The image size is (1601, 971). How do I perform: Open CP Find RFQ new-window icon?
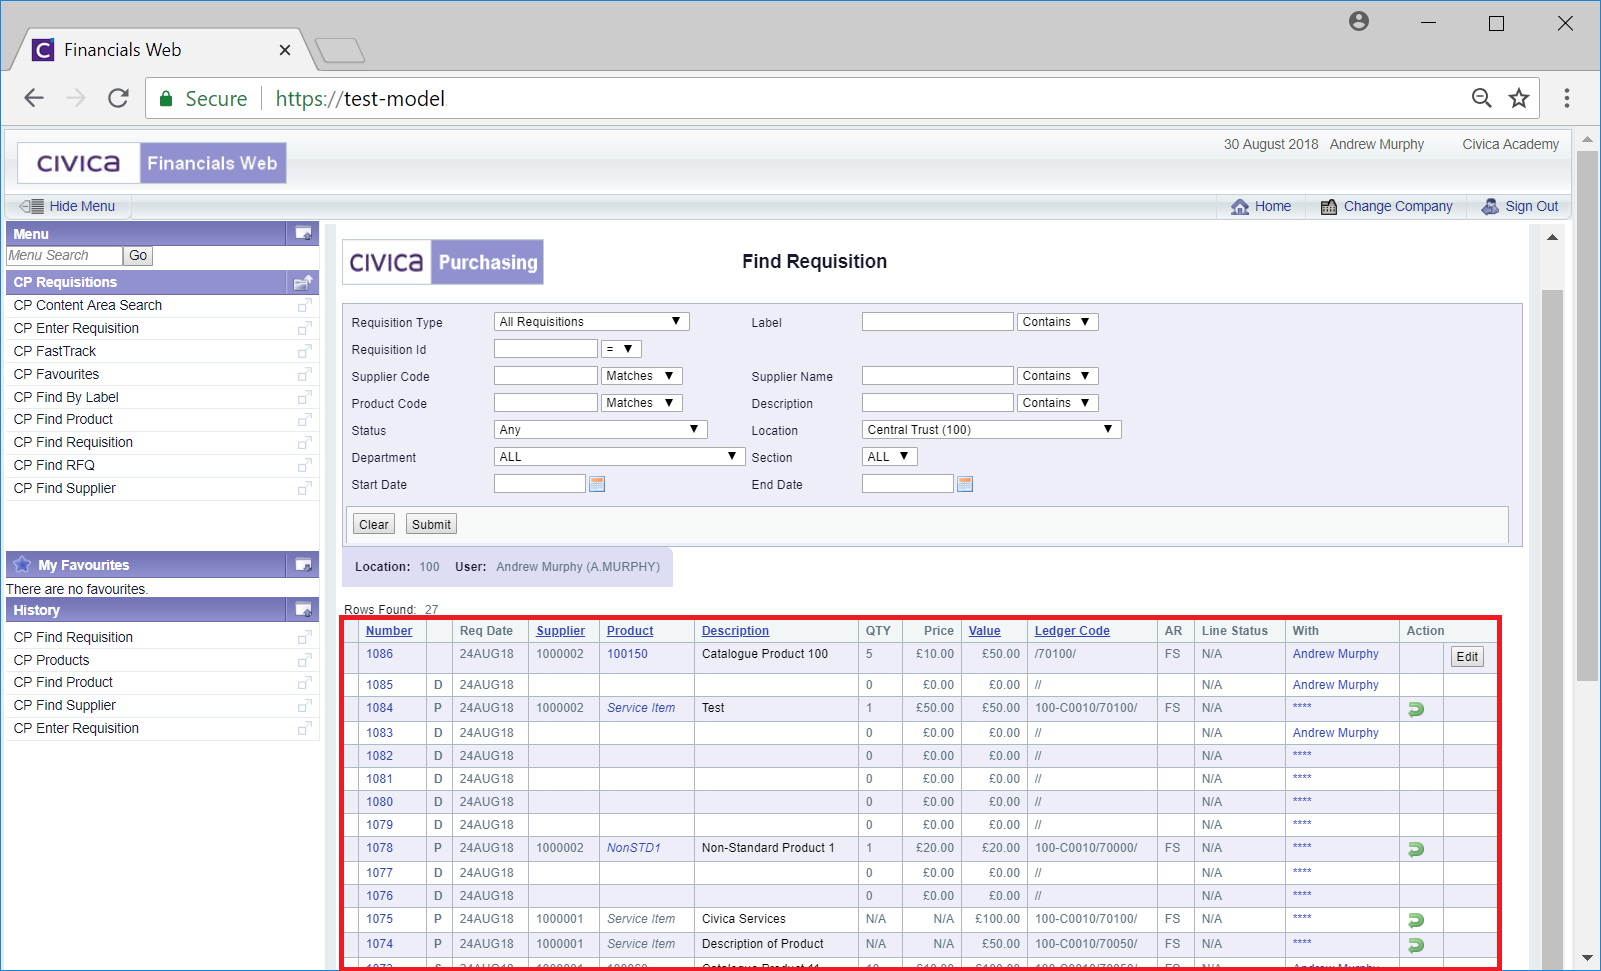coord(305,465)
